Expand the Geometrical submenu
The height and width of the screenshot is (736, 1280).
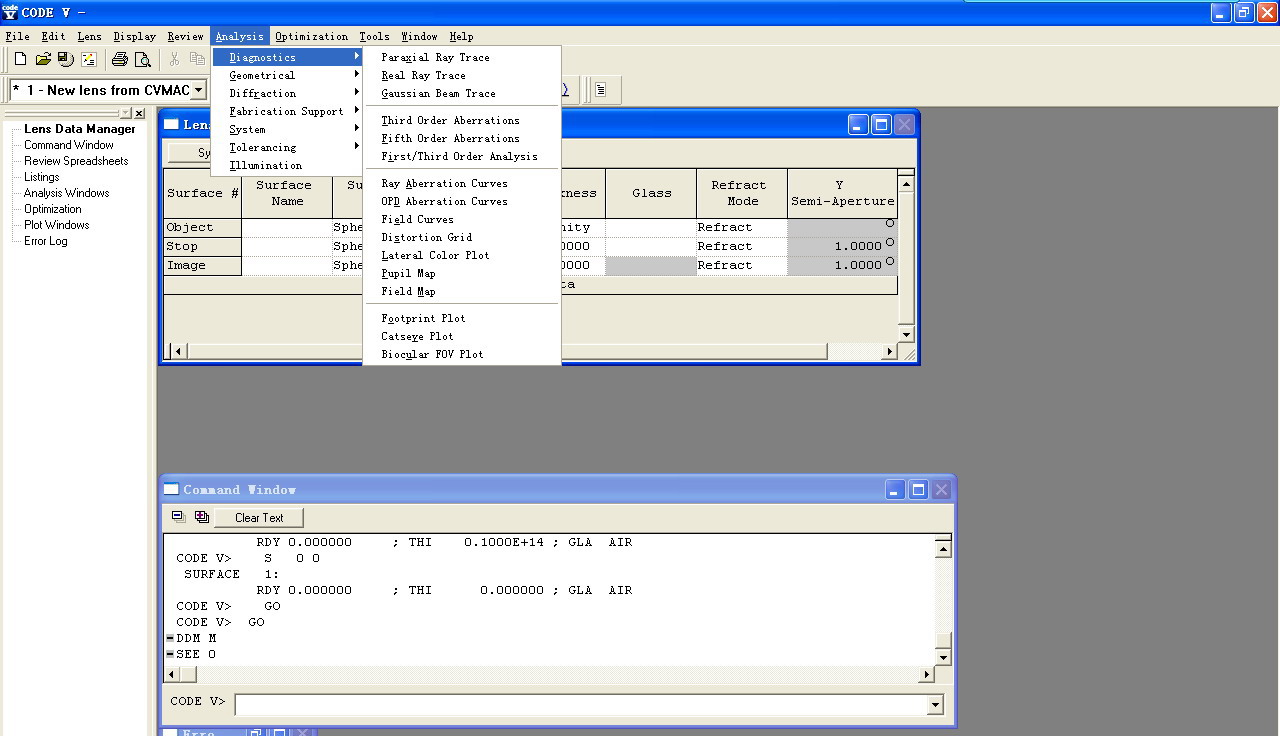click(x=288, y=75)
